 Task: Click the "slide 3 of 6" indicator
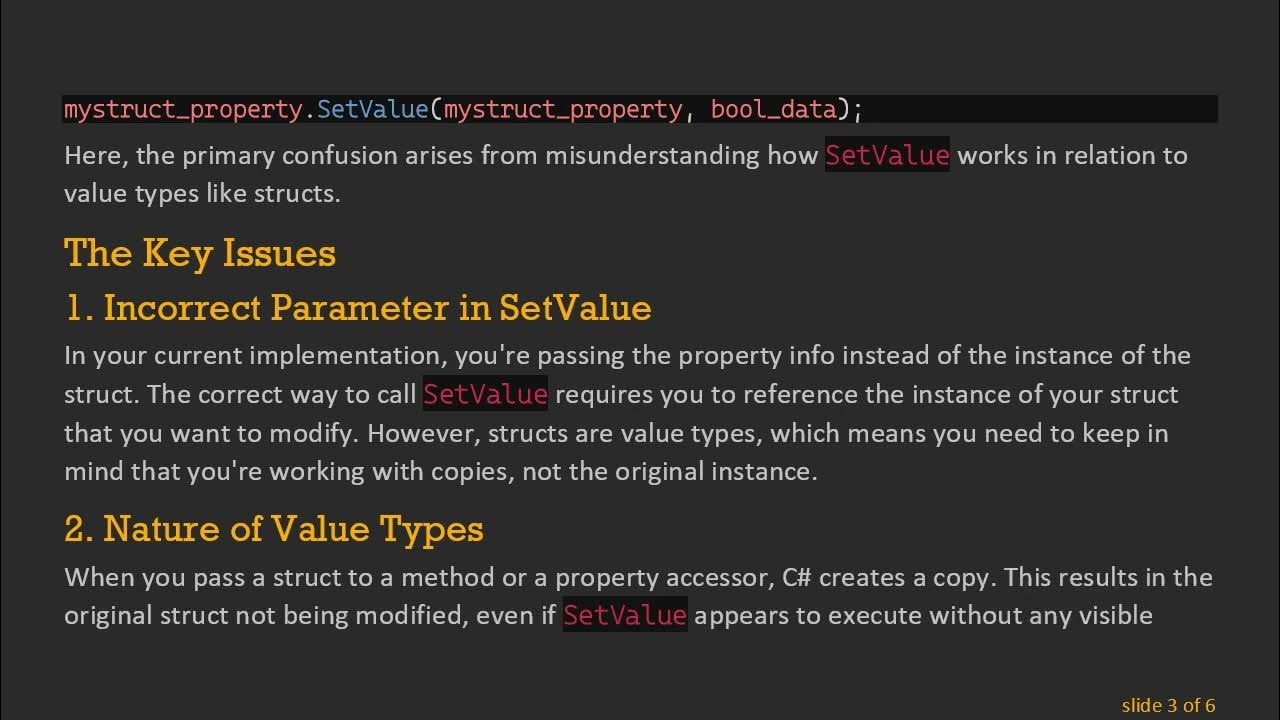click(1168, 706)
